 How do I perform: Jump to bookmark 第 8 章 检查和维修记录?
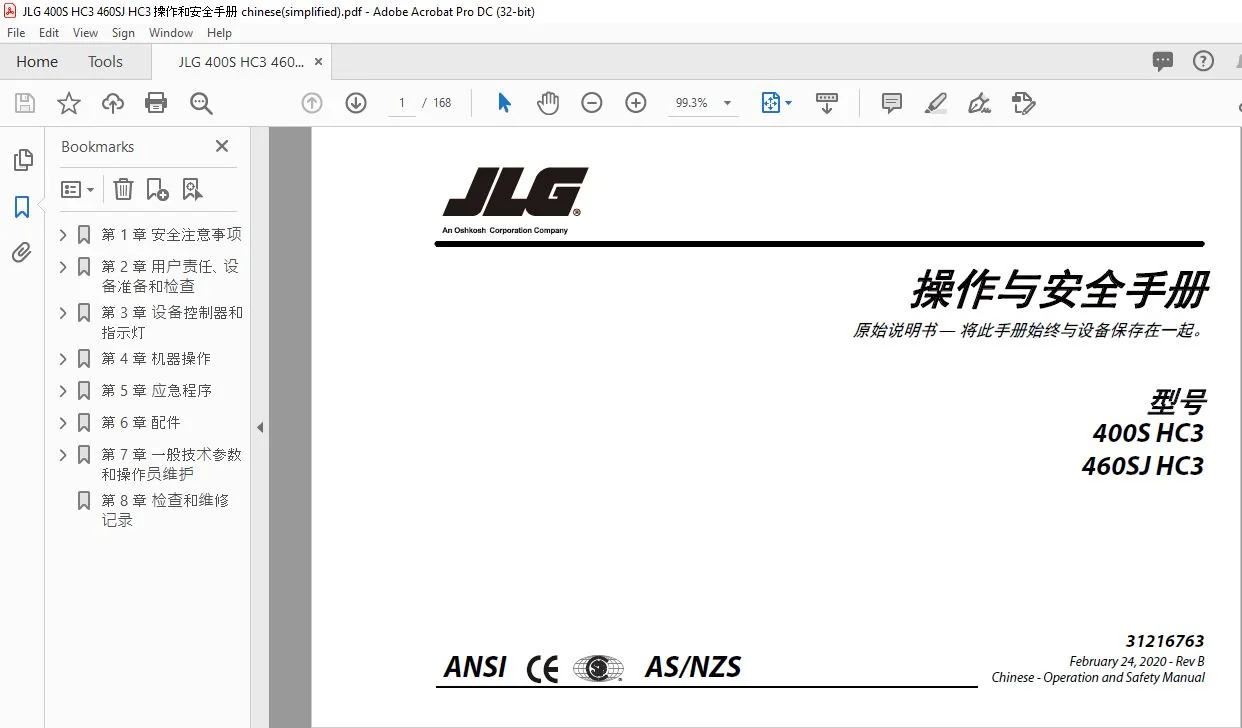point(165,510)
